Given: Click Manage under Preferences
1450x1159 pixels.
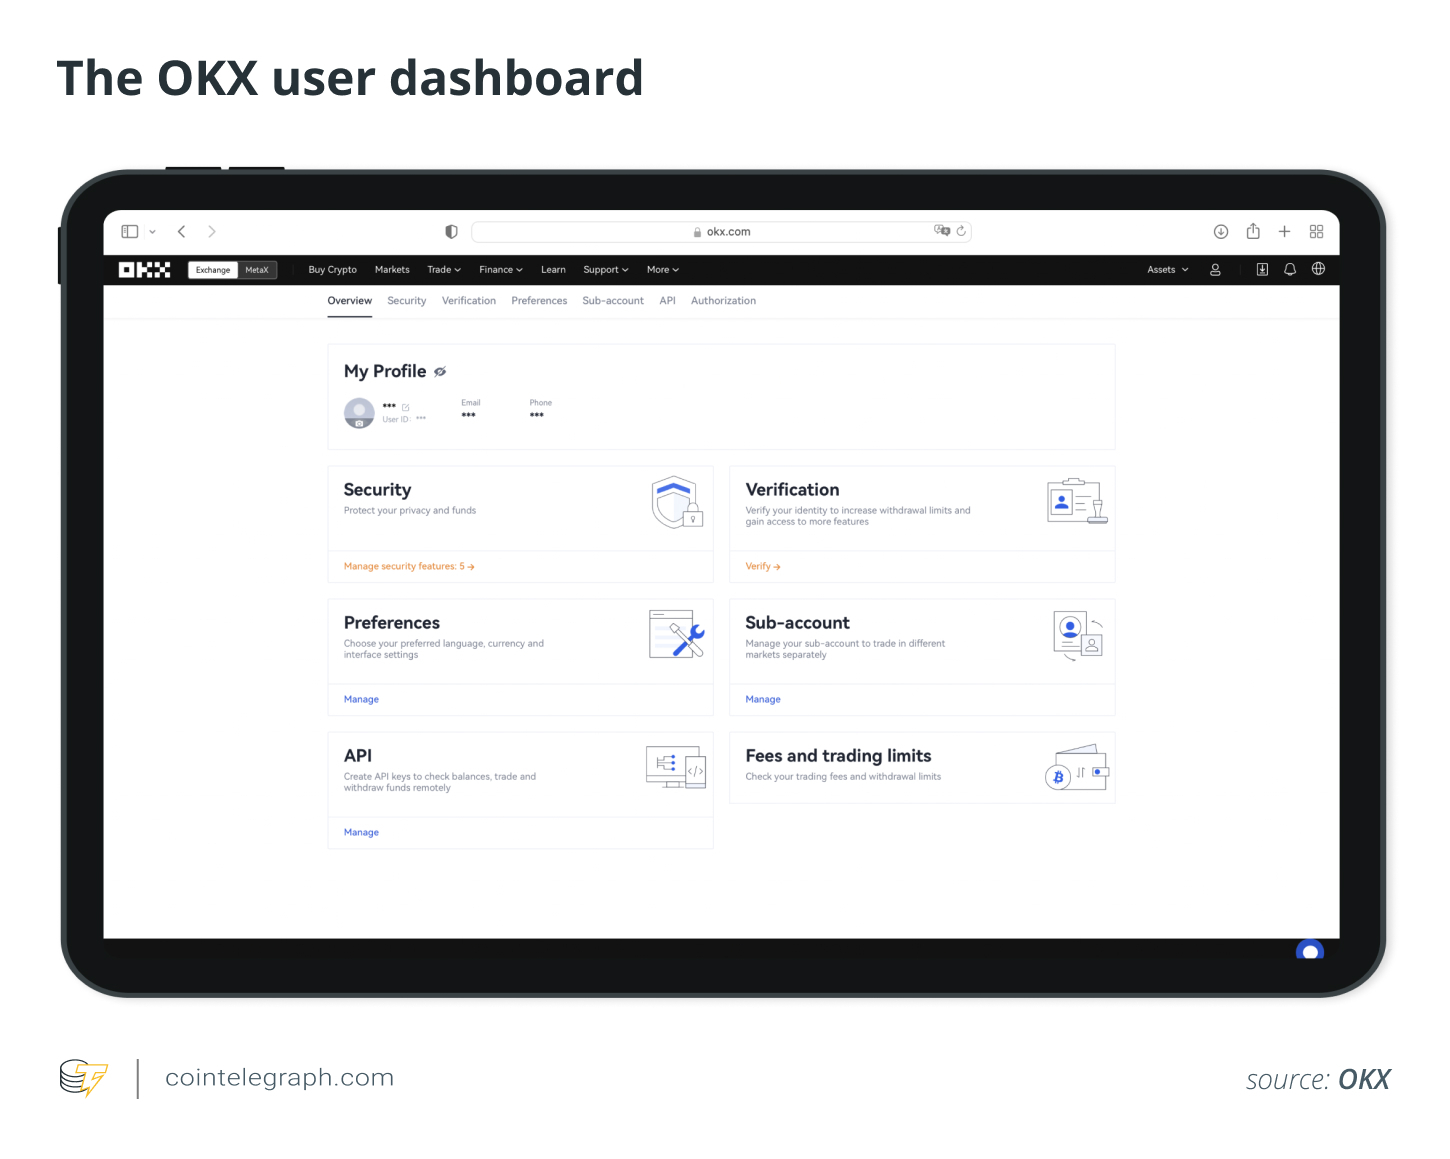Looking at the screenshot, I should tap(361, 700).
